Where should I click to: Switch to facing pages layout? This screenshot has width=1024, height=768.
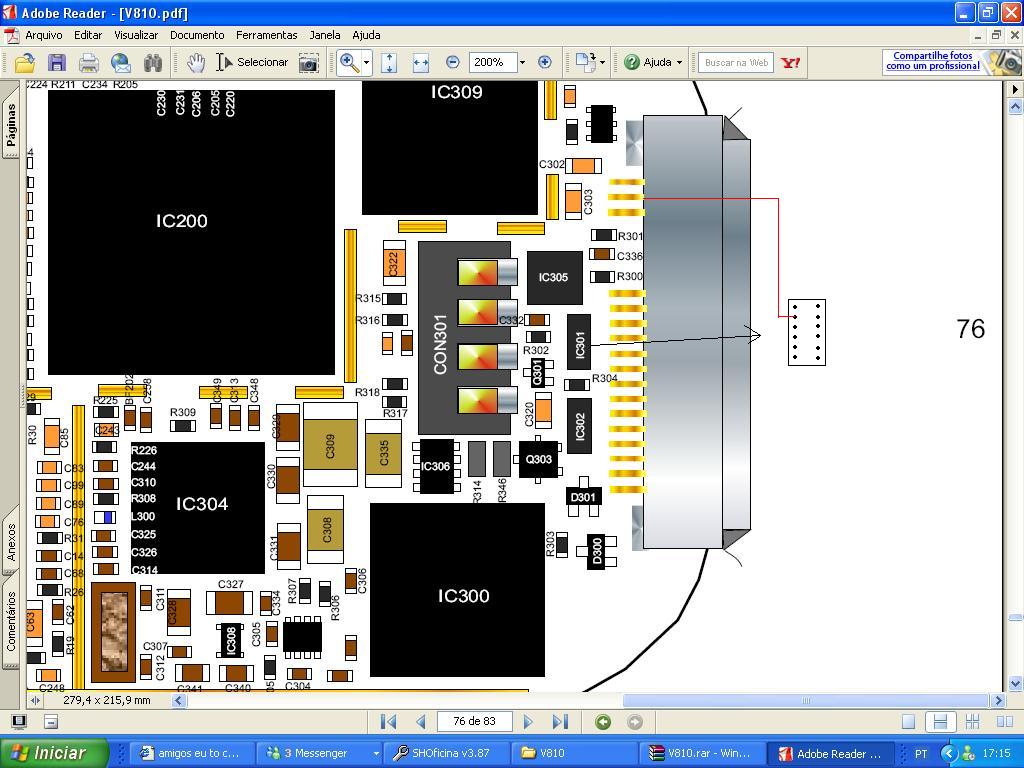[1005, 722]
